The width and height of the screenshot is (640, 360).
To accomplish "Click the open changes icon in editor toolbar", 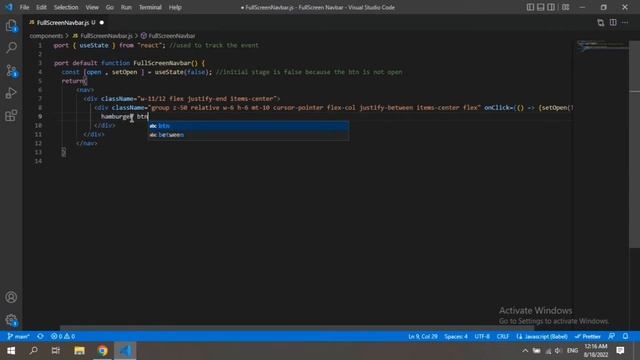I will point(600,23).
